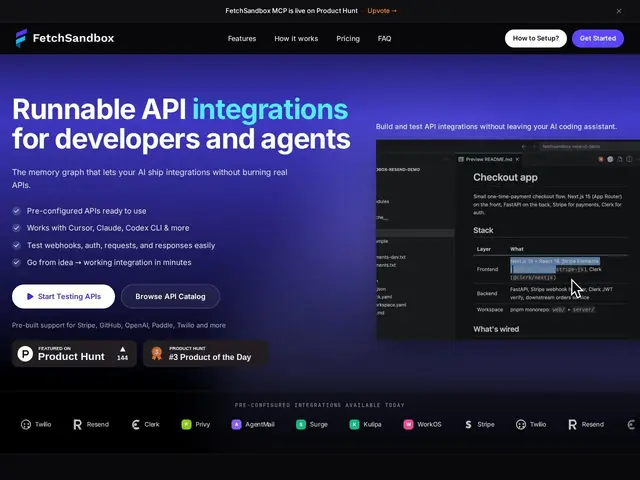Click text Pre-built support for Stripe, GitHub
The width and height of the screenshot is (640, 480).
pyautogui.click(x=118, y=325)
